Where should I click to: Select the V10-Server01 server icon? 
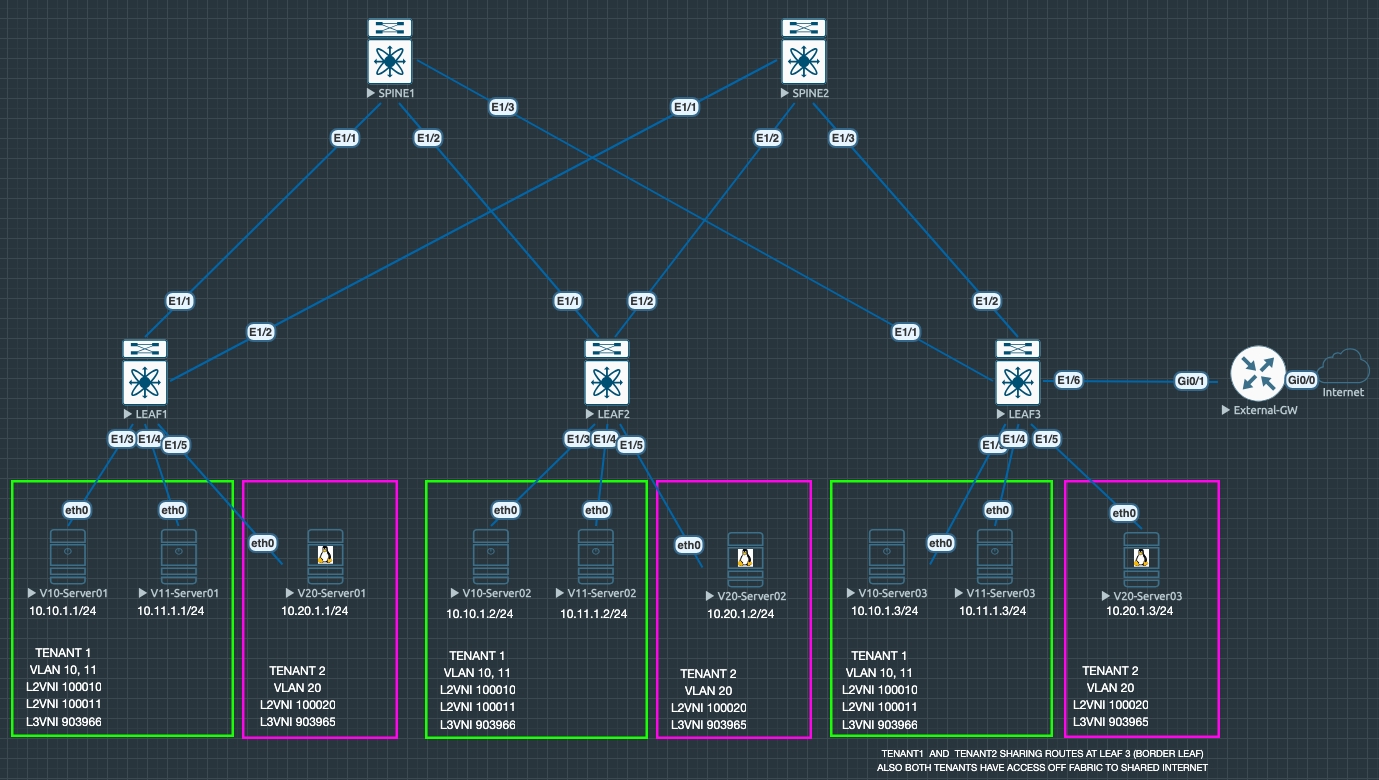68,557
